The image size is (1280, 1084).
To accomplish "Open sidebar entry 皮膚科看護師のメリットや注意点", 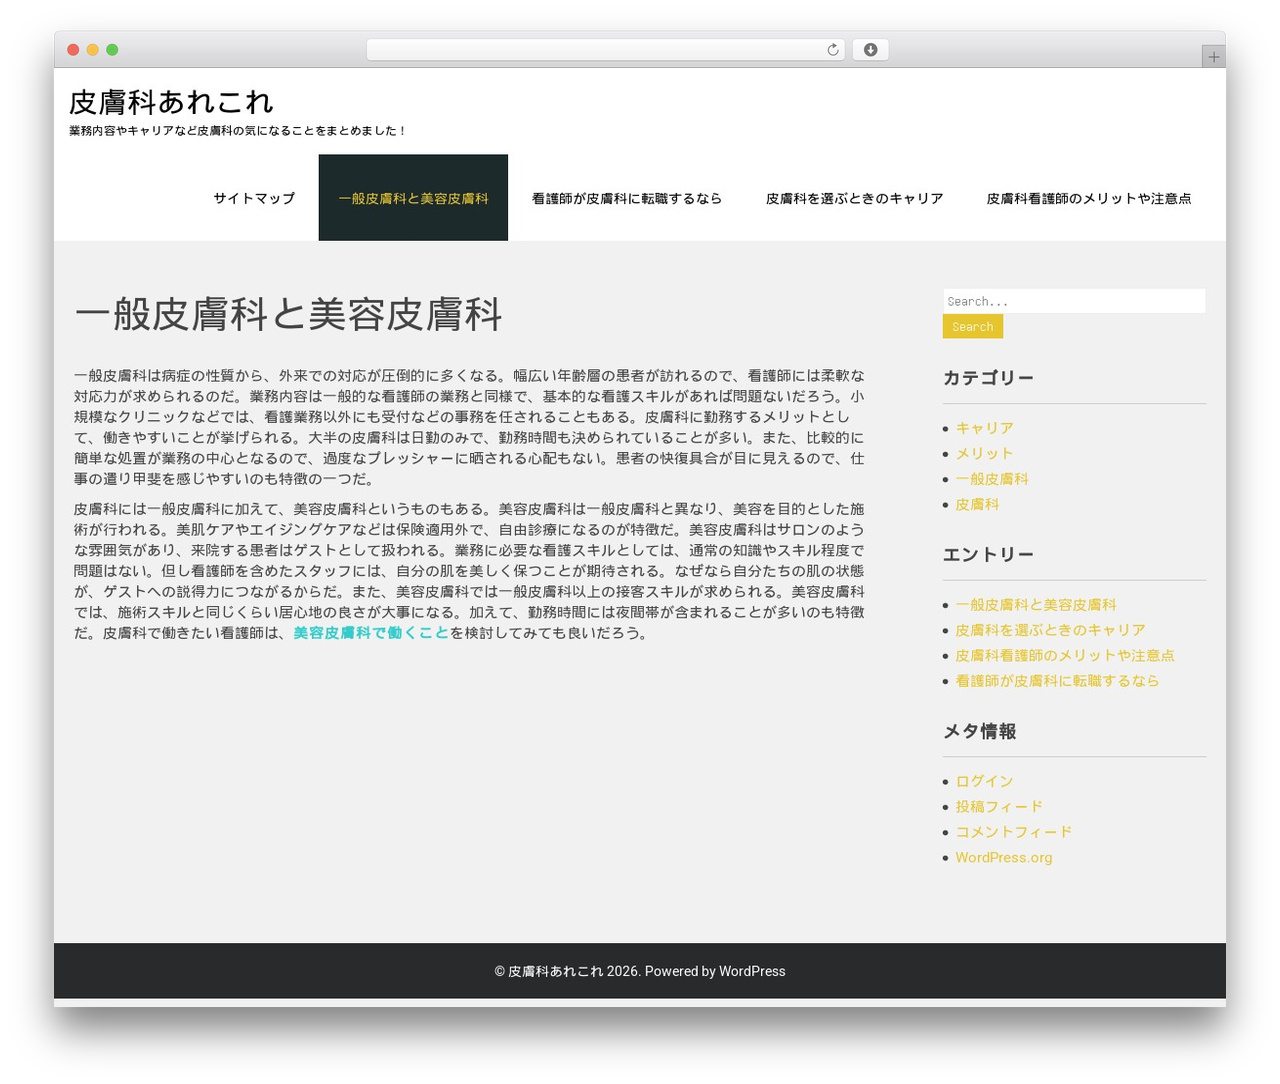I will [x=1065, y=656].
